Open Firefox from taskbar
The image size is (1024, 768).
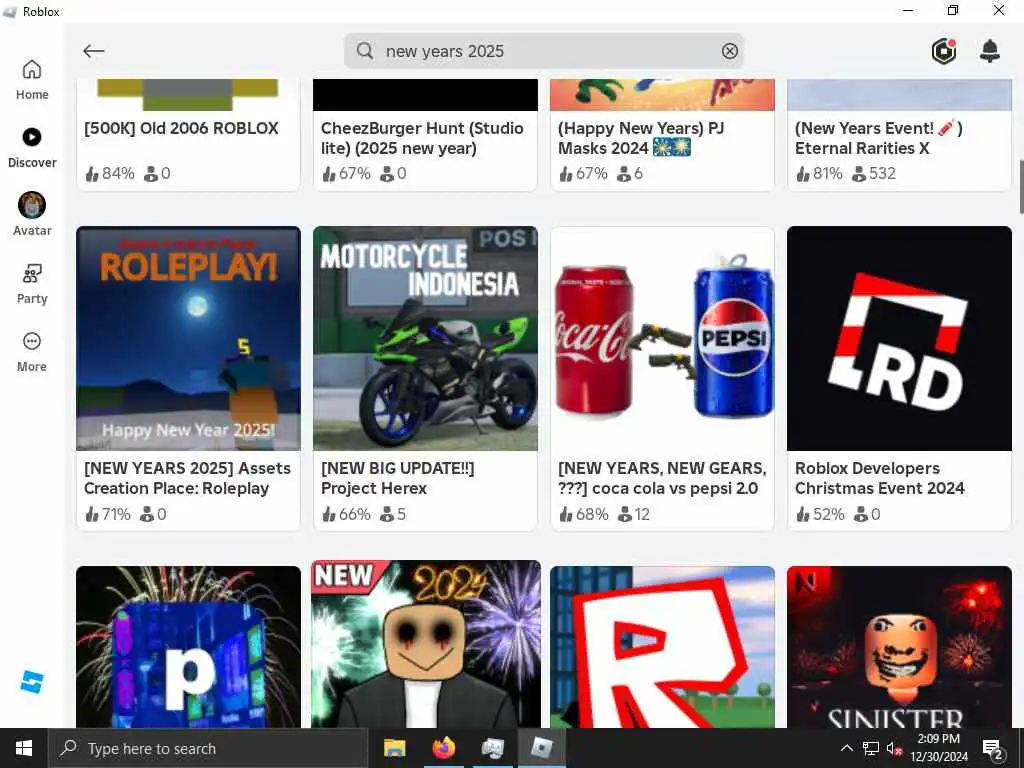coord(444,748)
